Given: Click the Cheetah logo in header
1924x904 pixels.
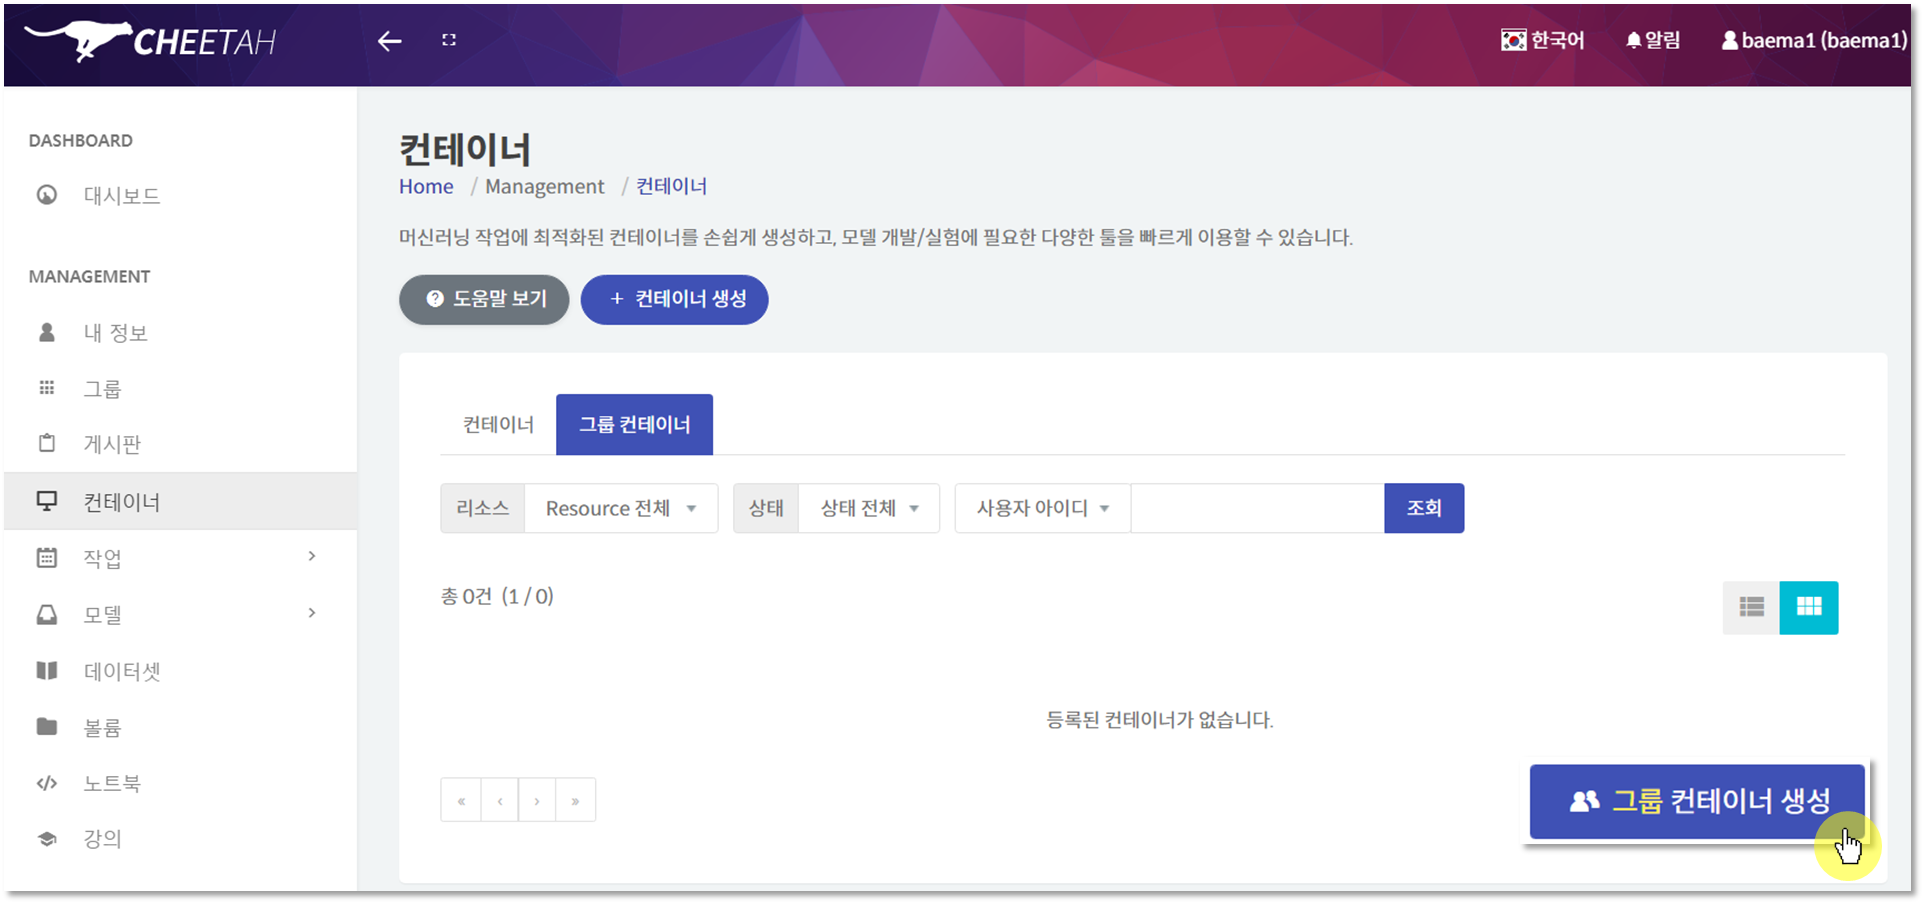Looking at the screenshot, I should pyautogui.click(x=150, y=41).
